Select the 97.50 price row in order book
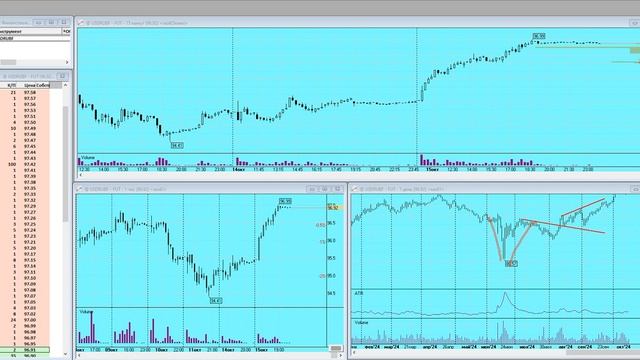 click(x=25, y=122)
